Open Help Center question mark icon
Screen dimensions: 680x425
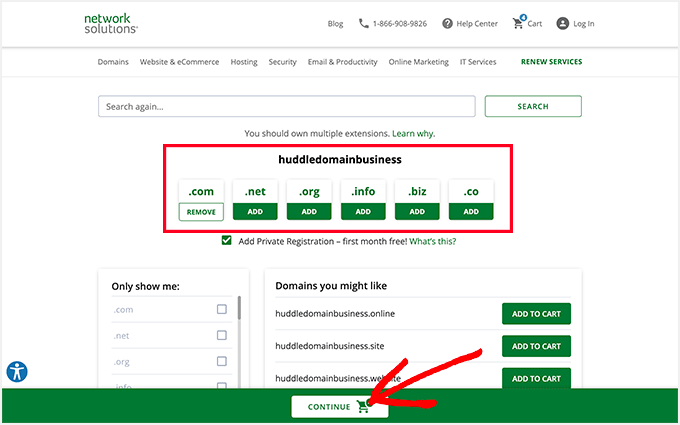coord(447,24)
